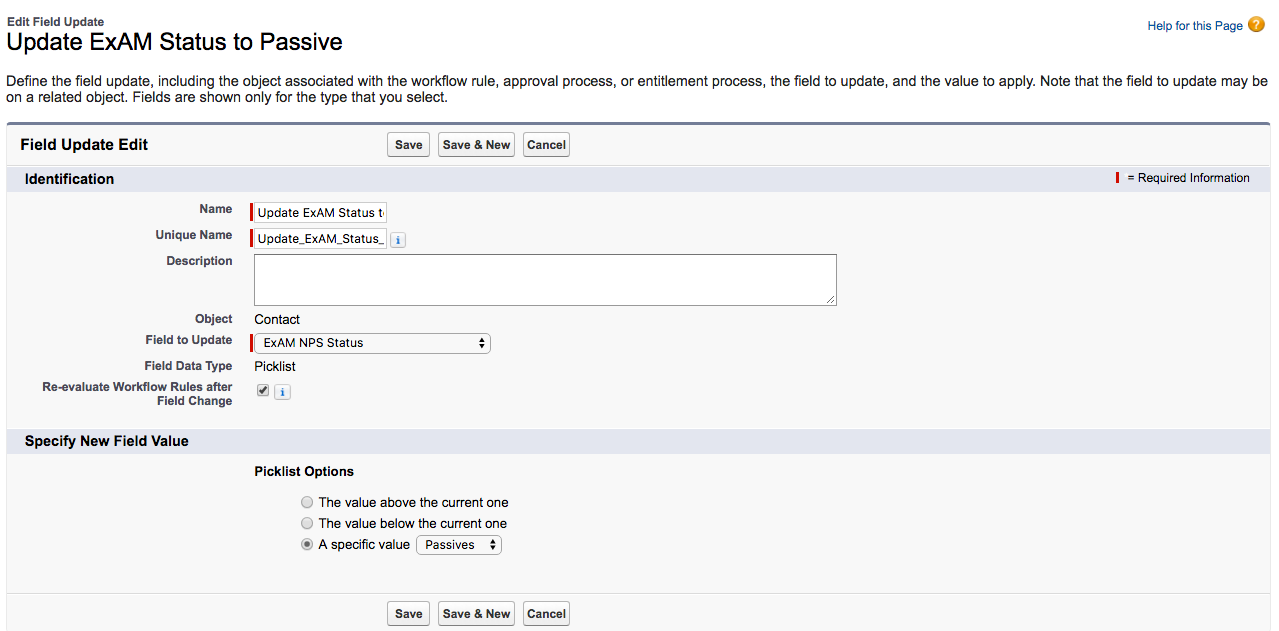Screen dimensions: 1279x631
Task: Toggle Re-evaluate Workflow Rules checkbox
Action: click(x=263, y=391)
